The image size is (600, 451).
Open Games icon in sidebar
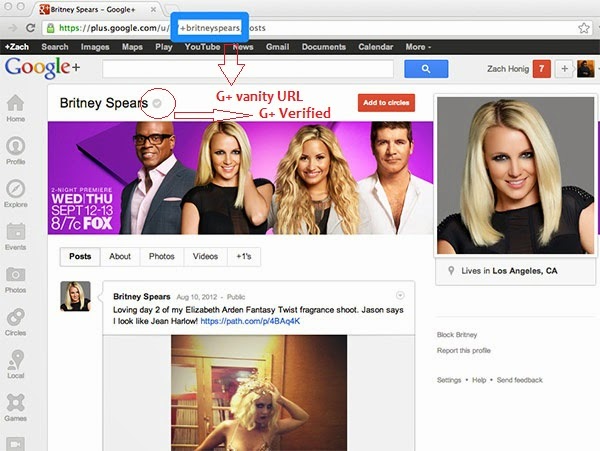point(15,407)
